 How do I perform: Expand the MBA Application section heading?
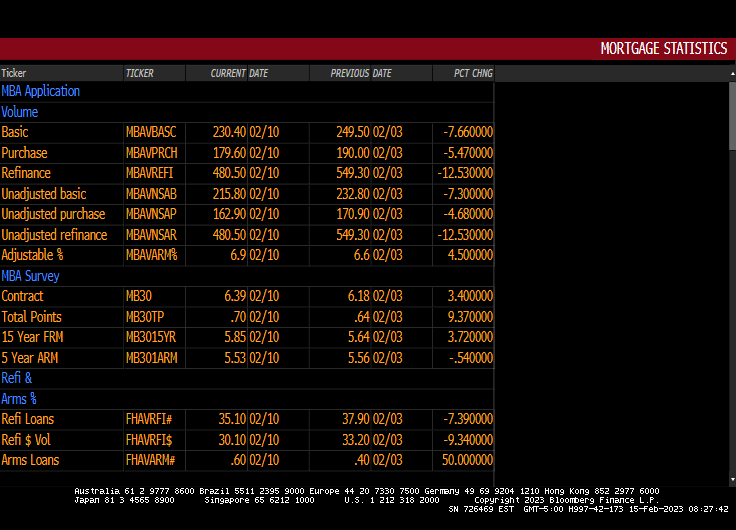pyautogui.click(x=41, y=91)
